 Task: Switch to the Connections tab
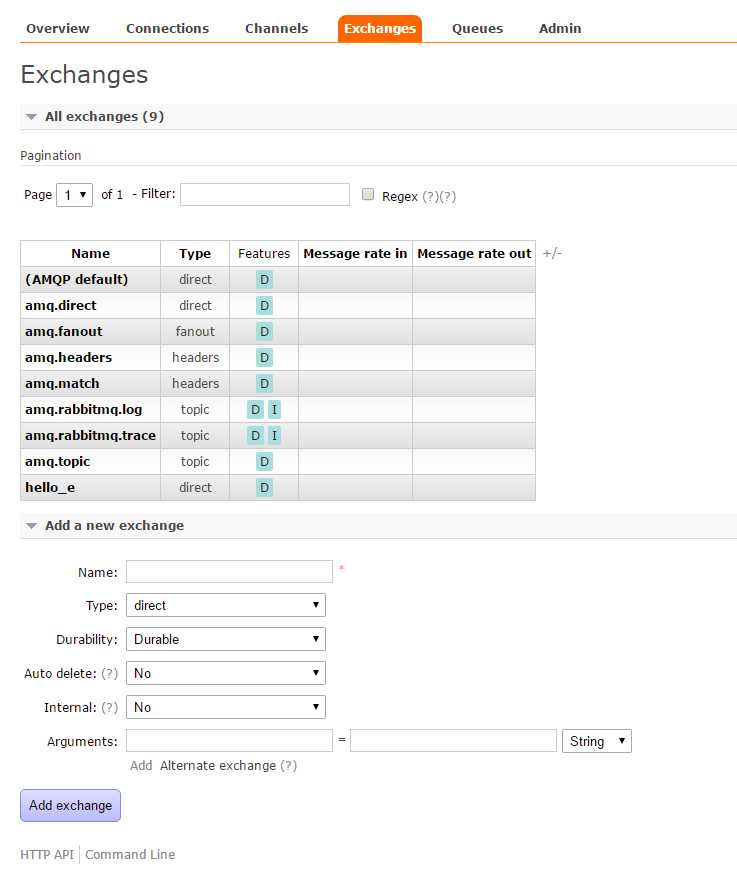point(167,29)
